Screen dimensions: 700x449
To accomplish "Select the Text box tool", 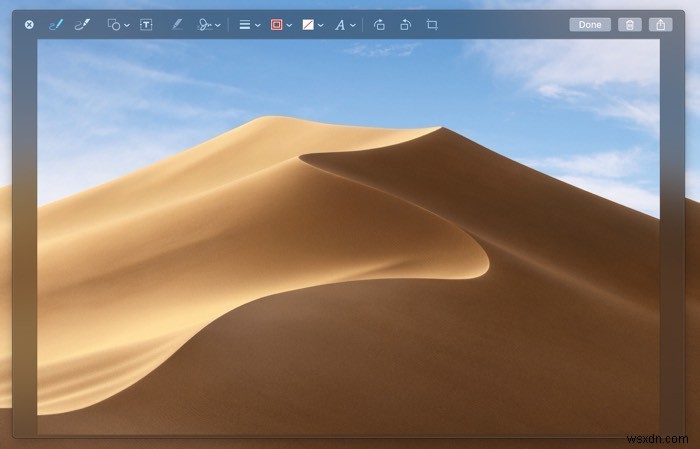I will click(x=146, y=25).
